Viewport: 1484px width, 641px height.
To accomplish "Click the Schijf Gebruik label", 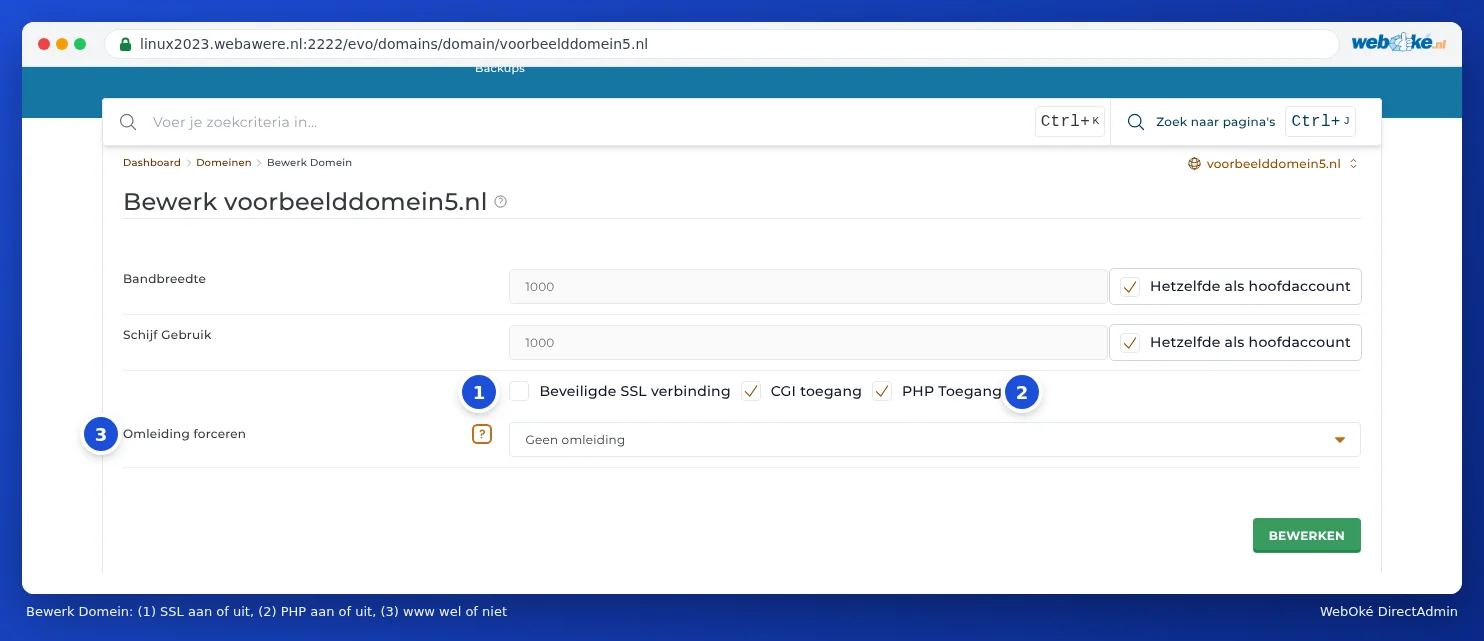I will click(167, 335).
